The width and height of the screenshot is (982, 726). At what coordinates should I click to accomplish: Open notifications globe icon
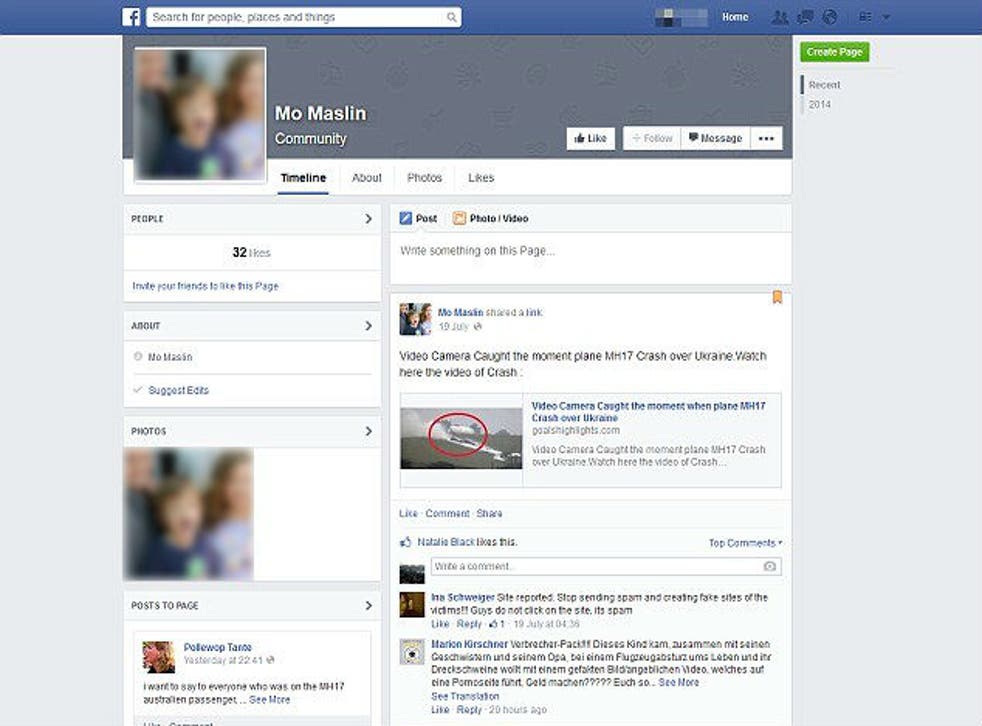pyautogui.click(x=830, y=17)
